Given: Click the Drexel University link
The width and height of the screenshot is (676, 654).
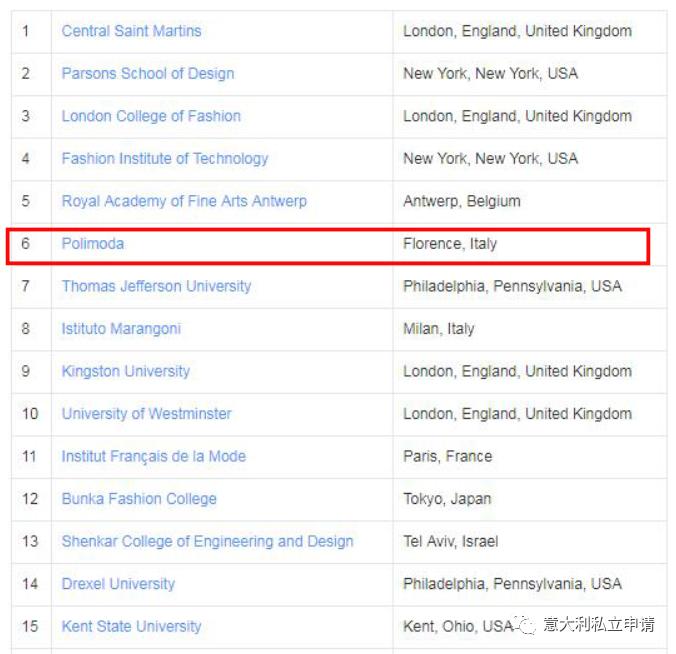Looking at the screenshot, I should tap(118, 584).
